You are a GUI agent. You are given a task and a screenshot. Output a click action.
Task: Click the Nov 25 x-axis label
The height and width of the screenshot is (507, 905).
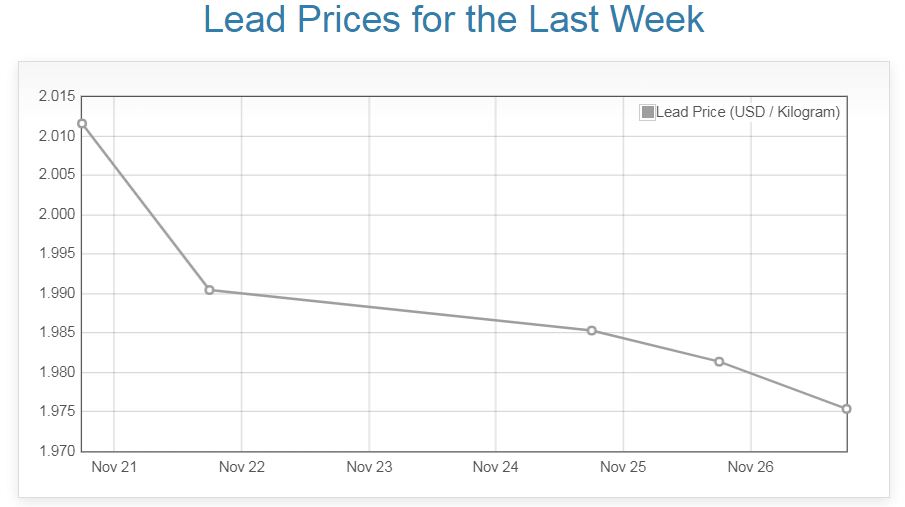(x=624, y=467)
